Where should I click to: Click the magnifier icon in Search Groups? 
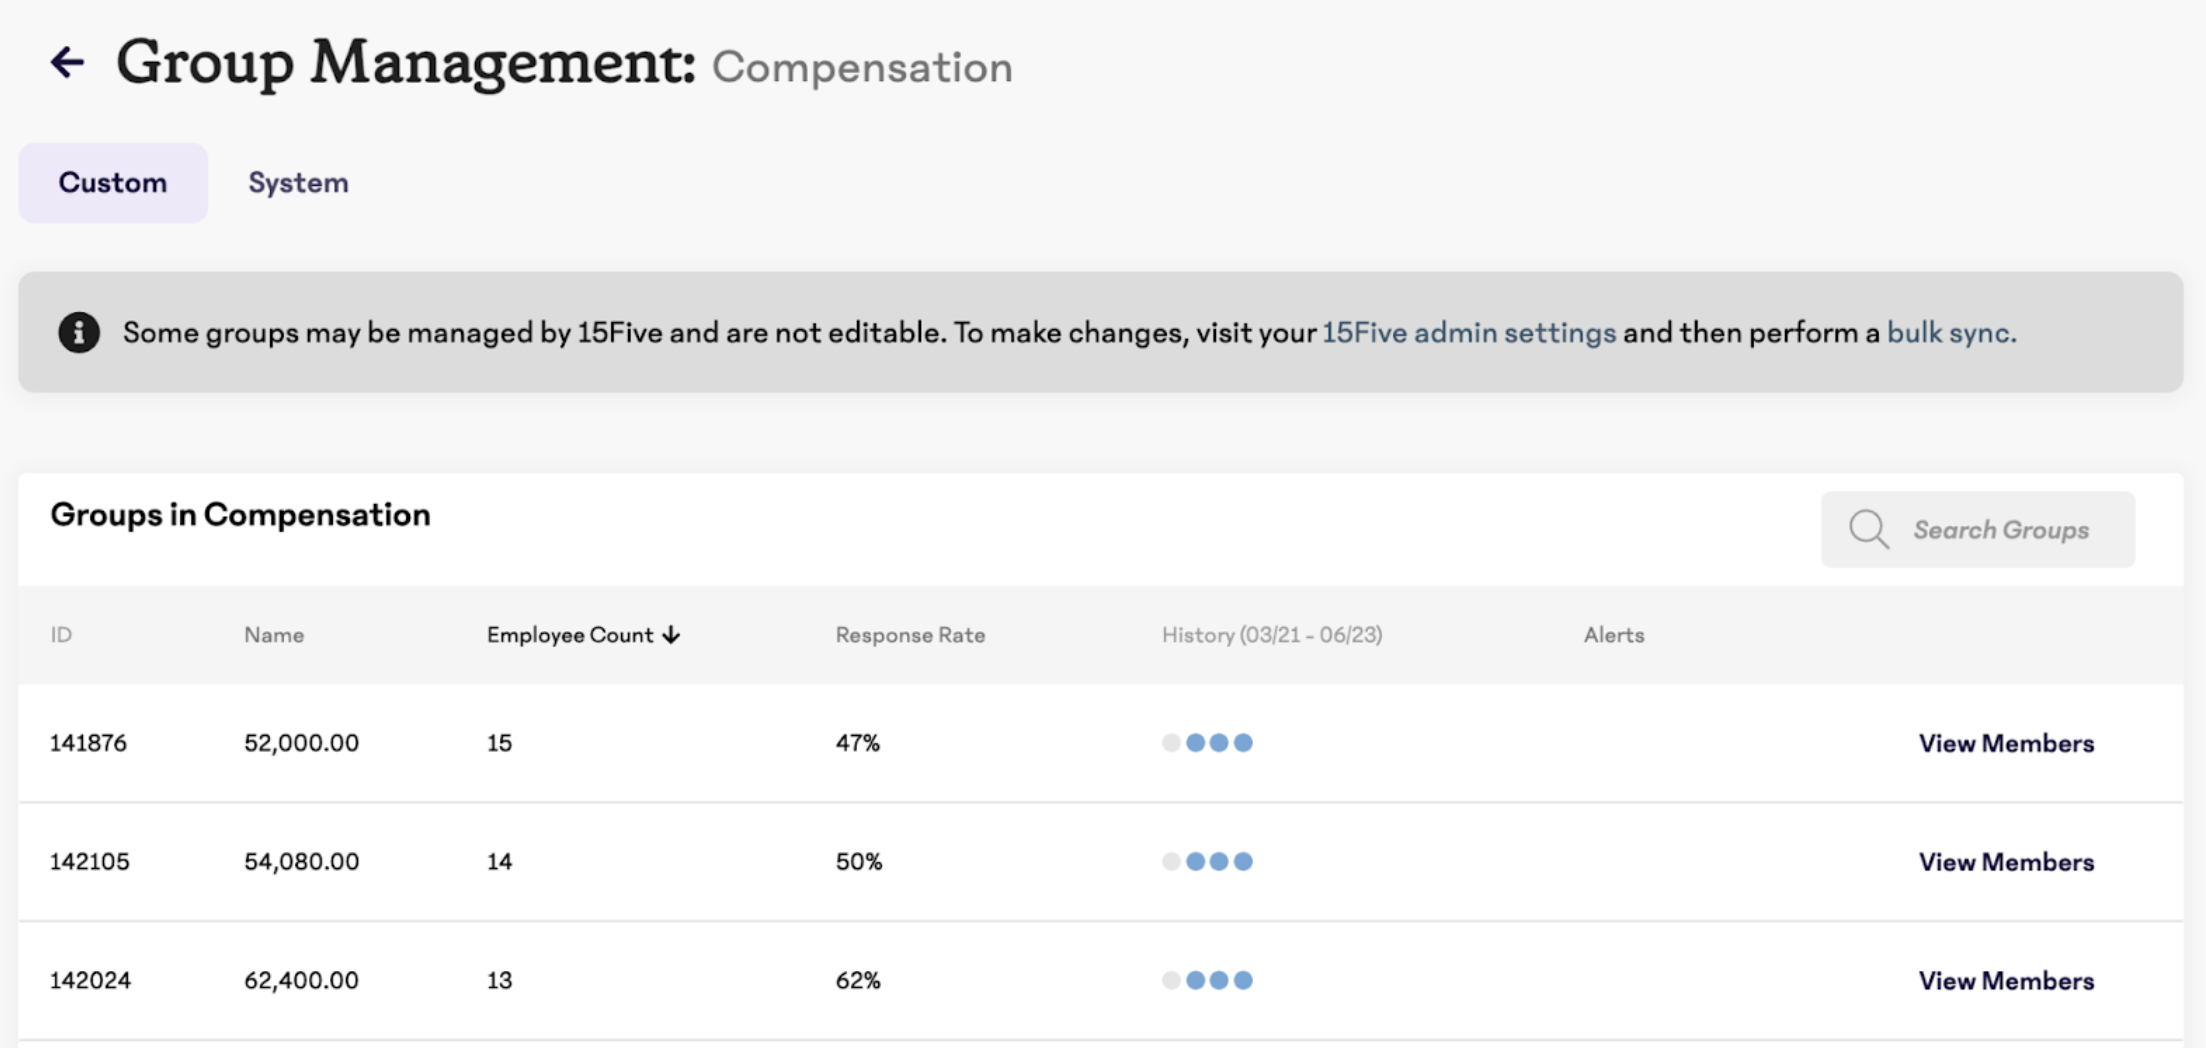tap(1868, 529)
